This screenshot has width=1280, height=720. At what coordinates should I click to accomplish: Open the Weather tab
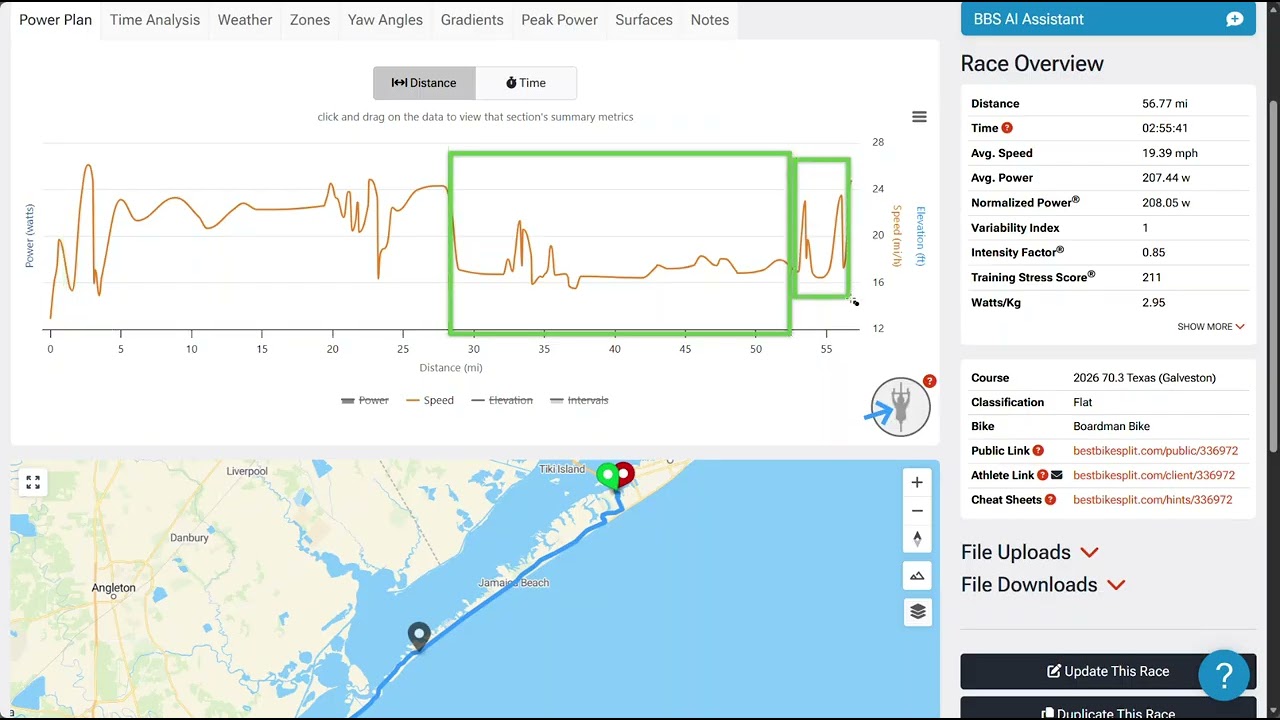[245, 20]
